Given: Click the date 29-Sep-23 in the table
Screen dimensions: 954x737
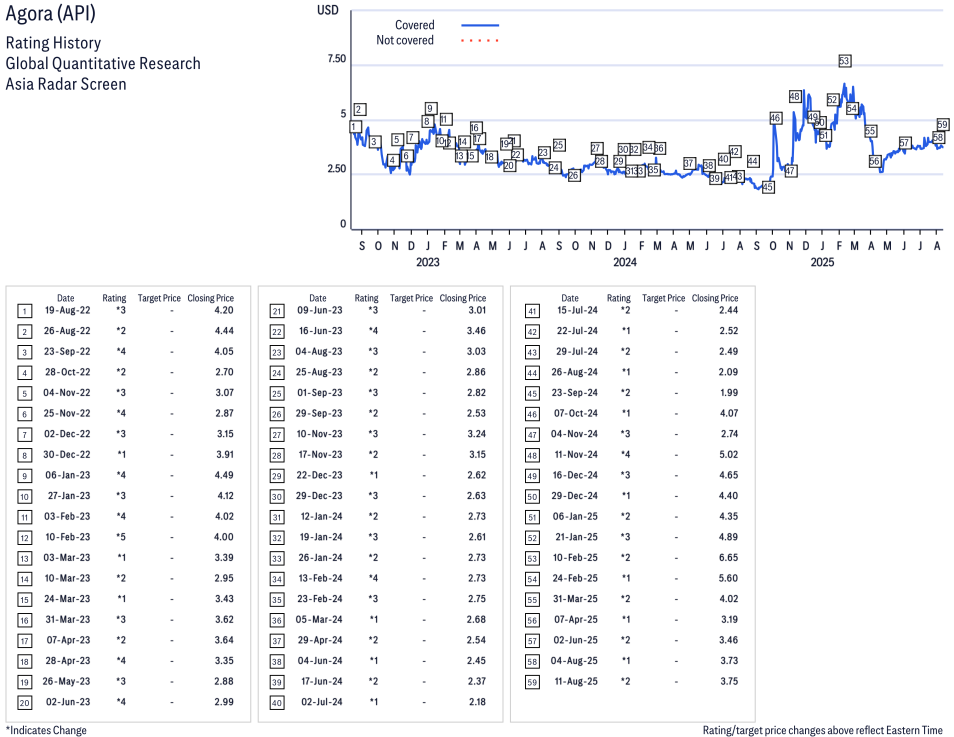Looking at the screenshot, I should pos(319,414).
